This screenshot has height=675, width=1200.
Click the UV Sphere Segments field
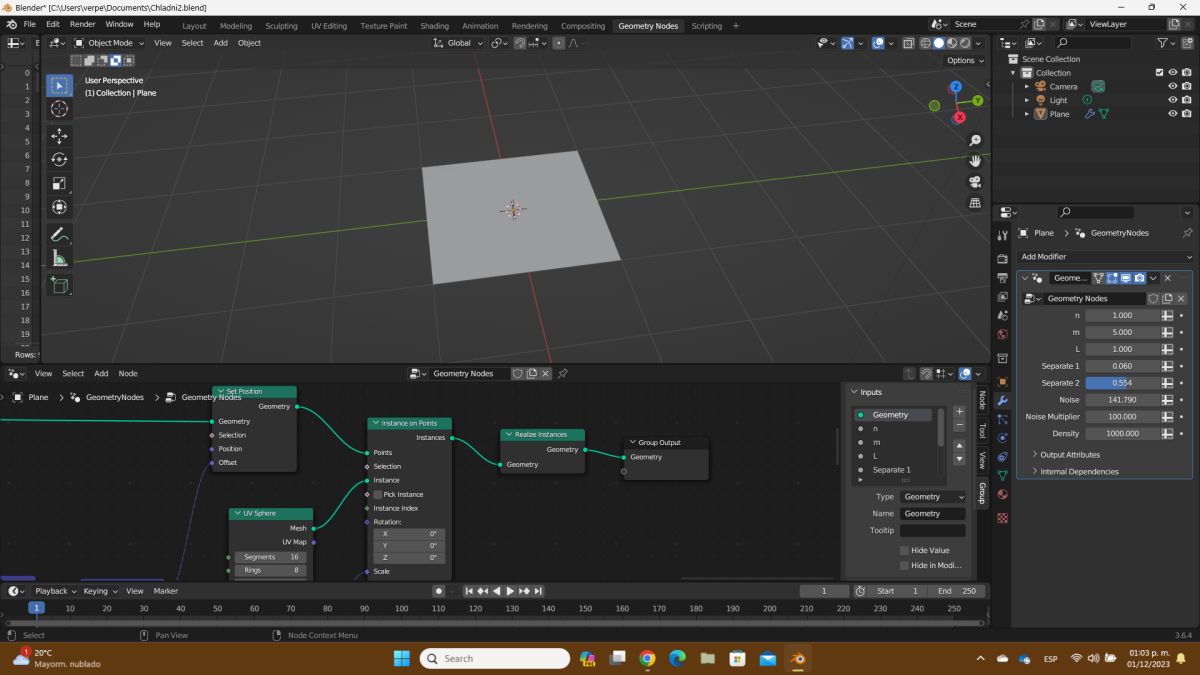[270, 557]
